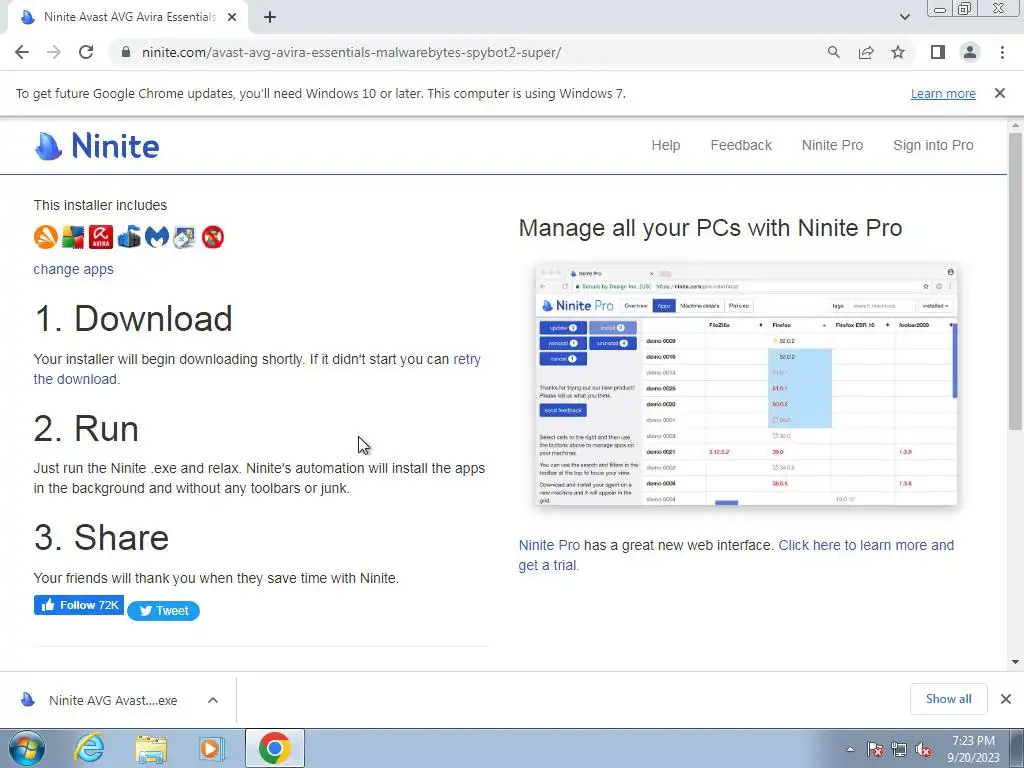Close the Ninite browser tab
The image size is (1024, 768).
232,18
